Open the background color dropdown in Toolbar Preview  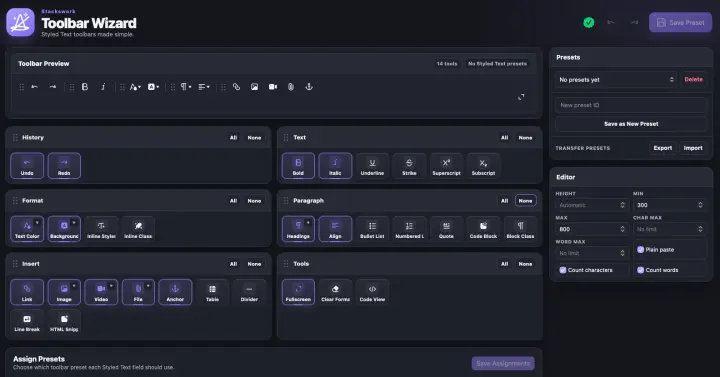click(x=153, y=87)
